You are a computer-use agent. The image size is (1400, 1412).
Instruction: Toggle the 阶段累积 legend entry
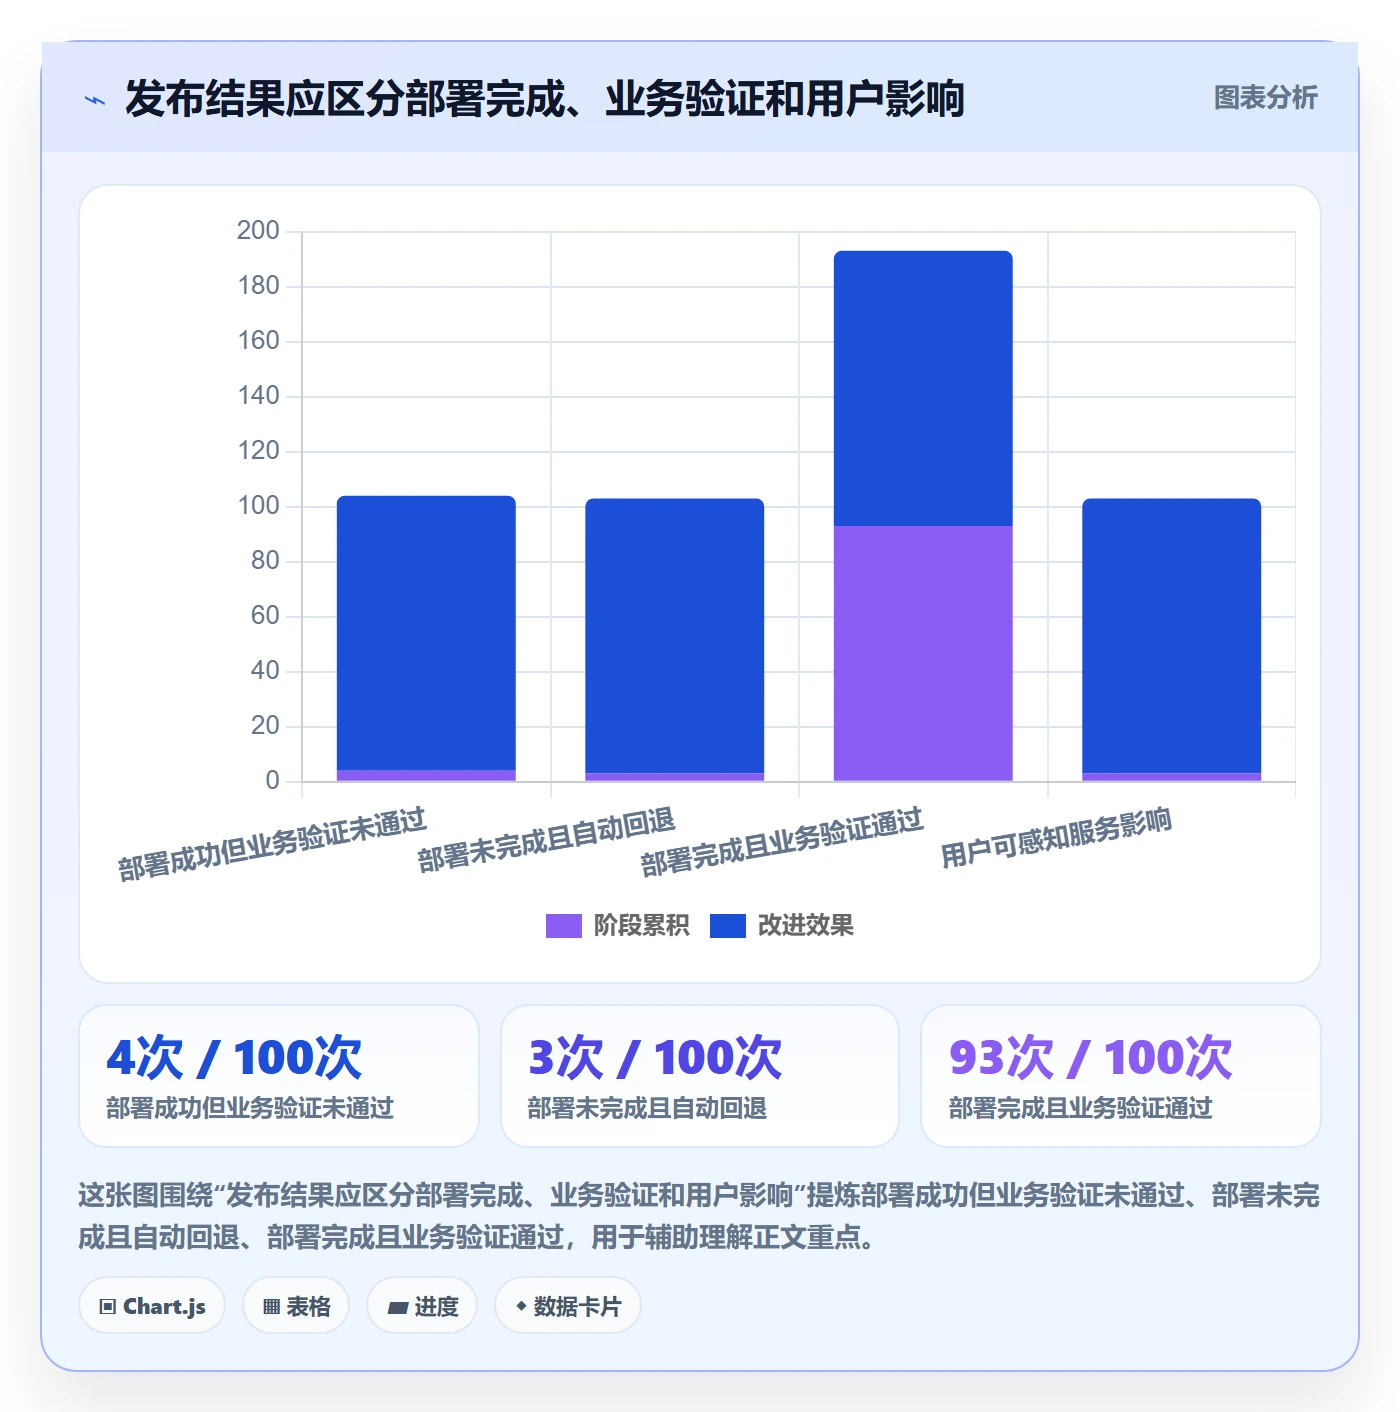point(617,926)
